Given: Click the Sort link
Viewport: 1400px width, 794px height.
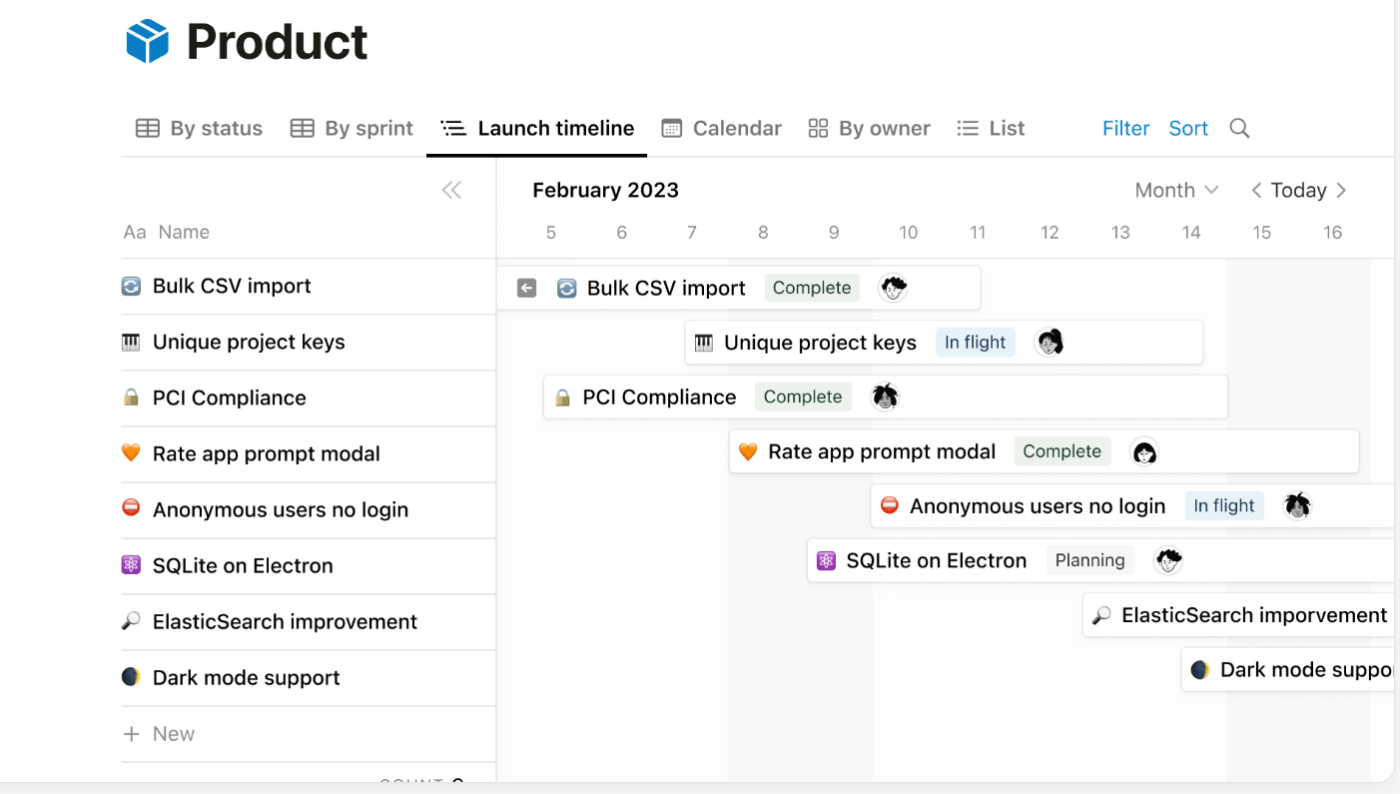Looking at the screenshot, I should pyautogui.click(x=1188, y=128).
